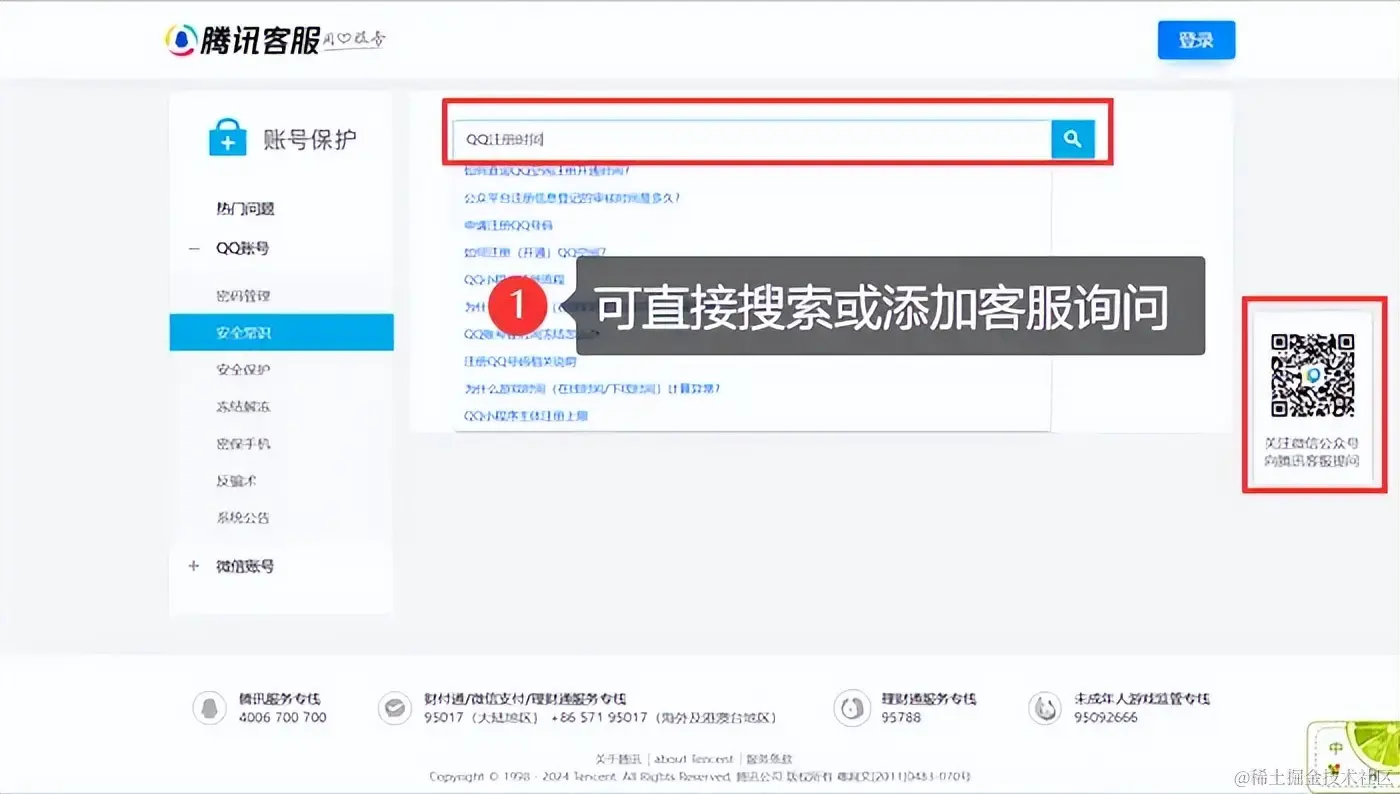This screenshot has width=1400, height=794.
Task: Select the highlighted 安全常识 sidebar item
Action: coord(281,332)
